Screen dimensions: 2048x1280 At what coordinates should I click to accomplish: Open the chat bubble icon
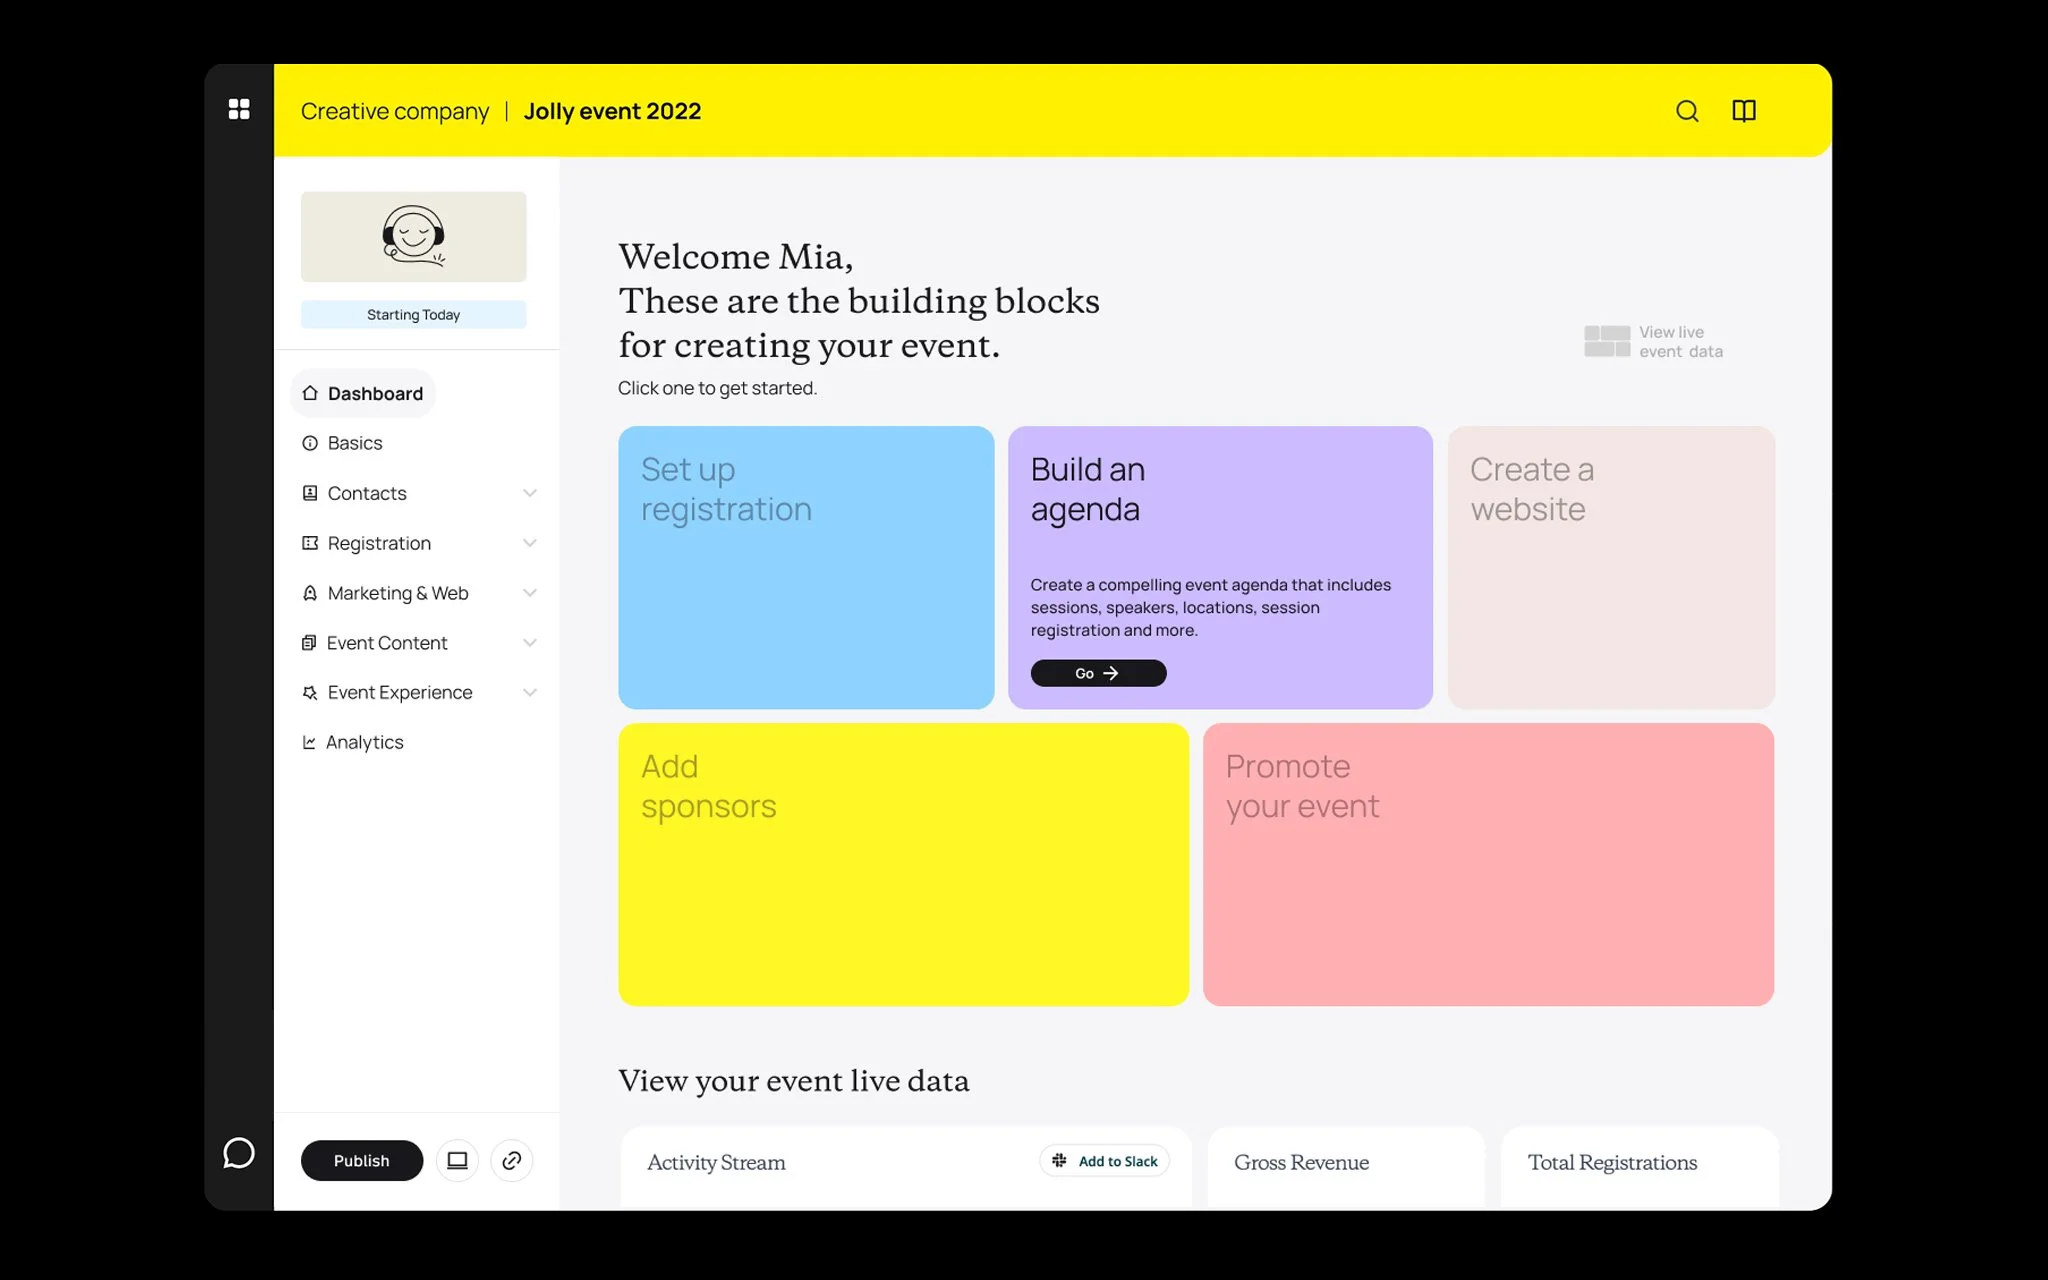238,1153
